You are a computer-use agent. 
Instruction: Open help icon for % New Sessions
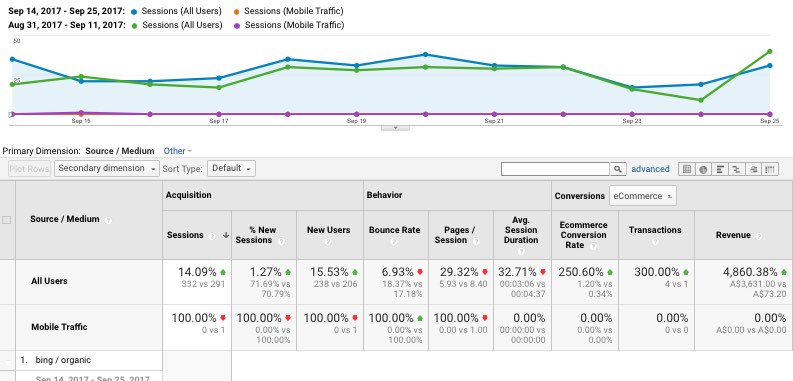[x=281, y=241]
